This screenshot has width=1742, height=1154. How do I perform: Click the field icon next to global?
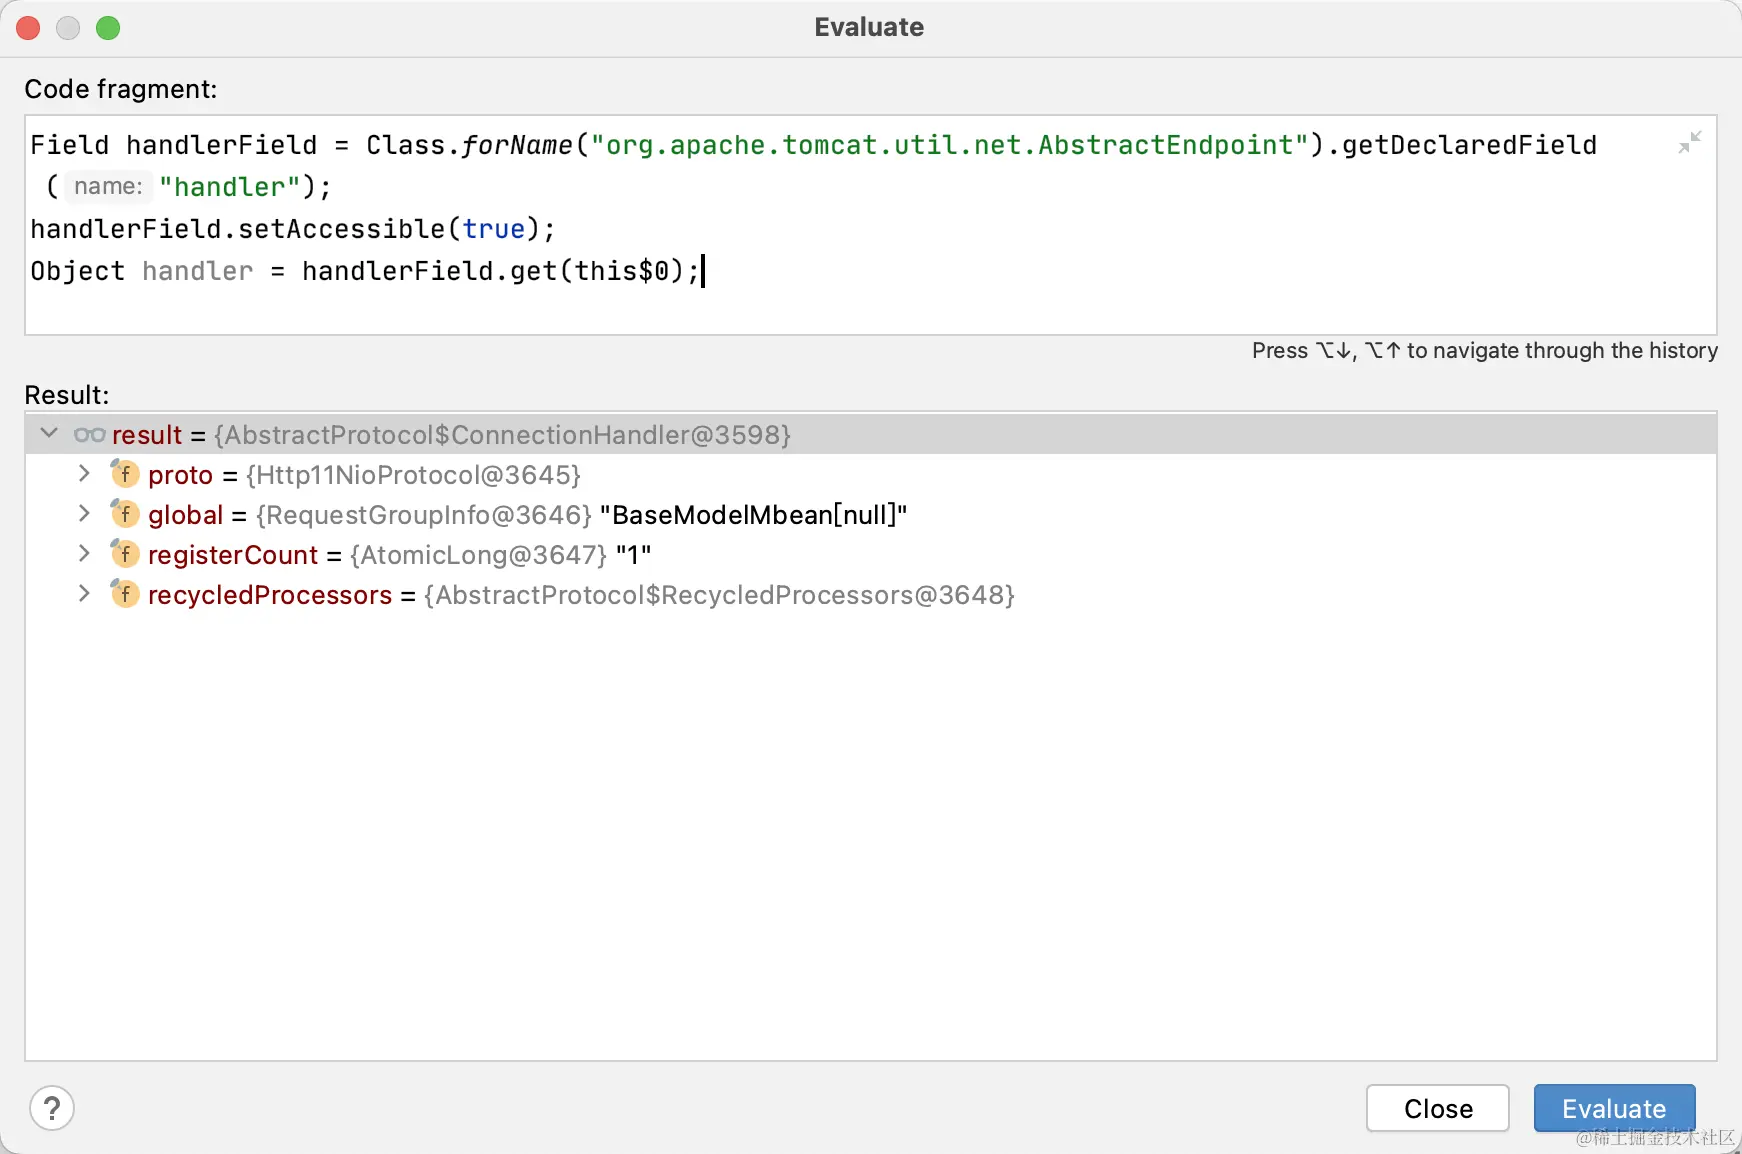(x=124, y=513)
